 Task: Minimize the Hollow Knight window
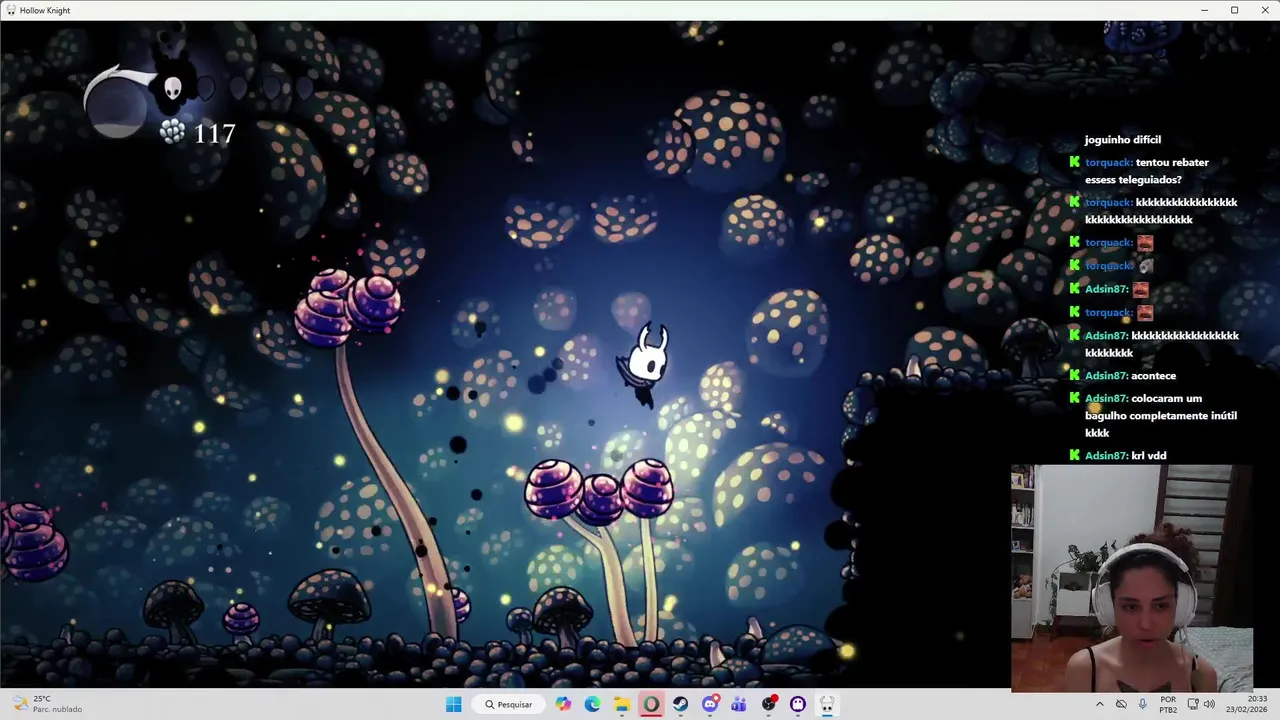[1204, 10]
